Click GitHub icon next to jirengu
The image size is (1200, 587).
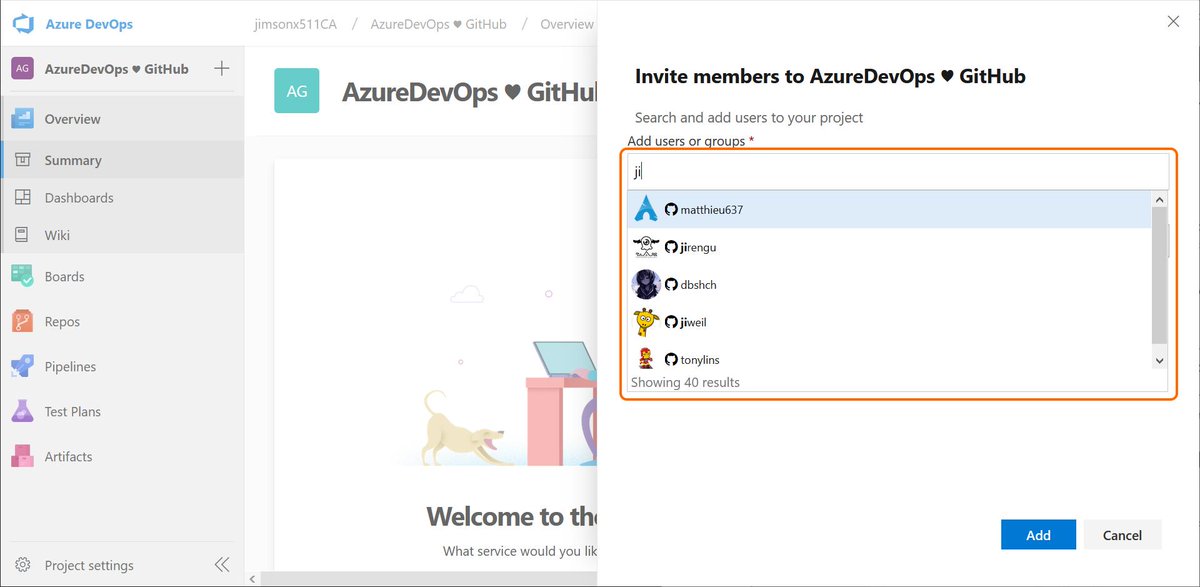coord(671,247)
